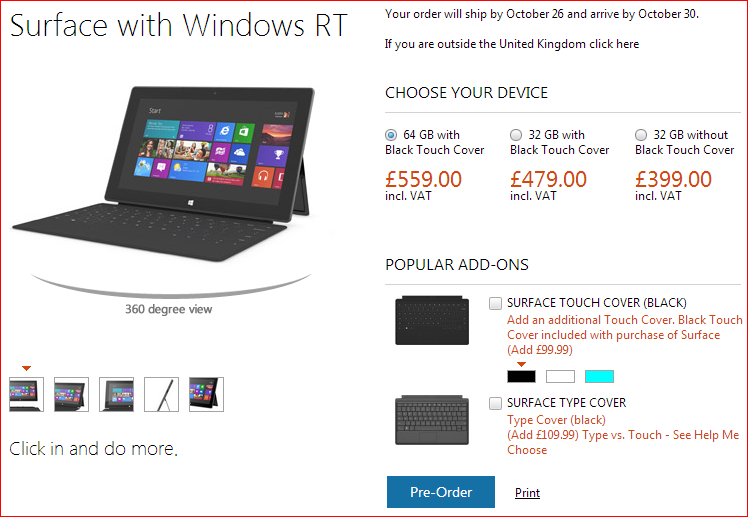
Task: Open third thumbnail showing front-facing tablet
Action: pyautogui.click(x=116, y=394)
